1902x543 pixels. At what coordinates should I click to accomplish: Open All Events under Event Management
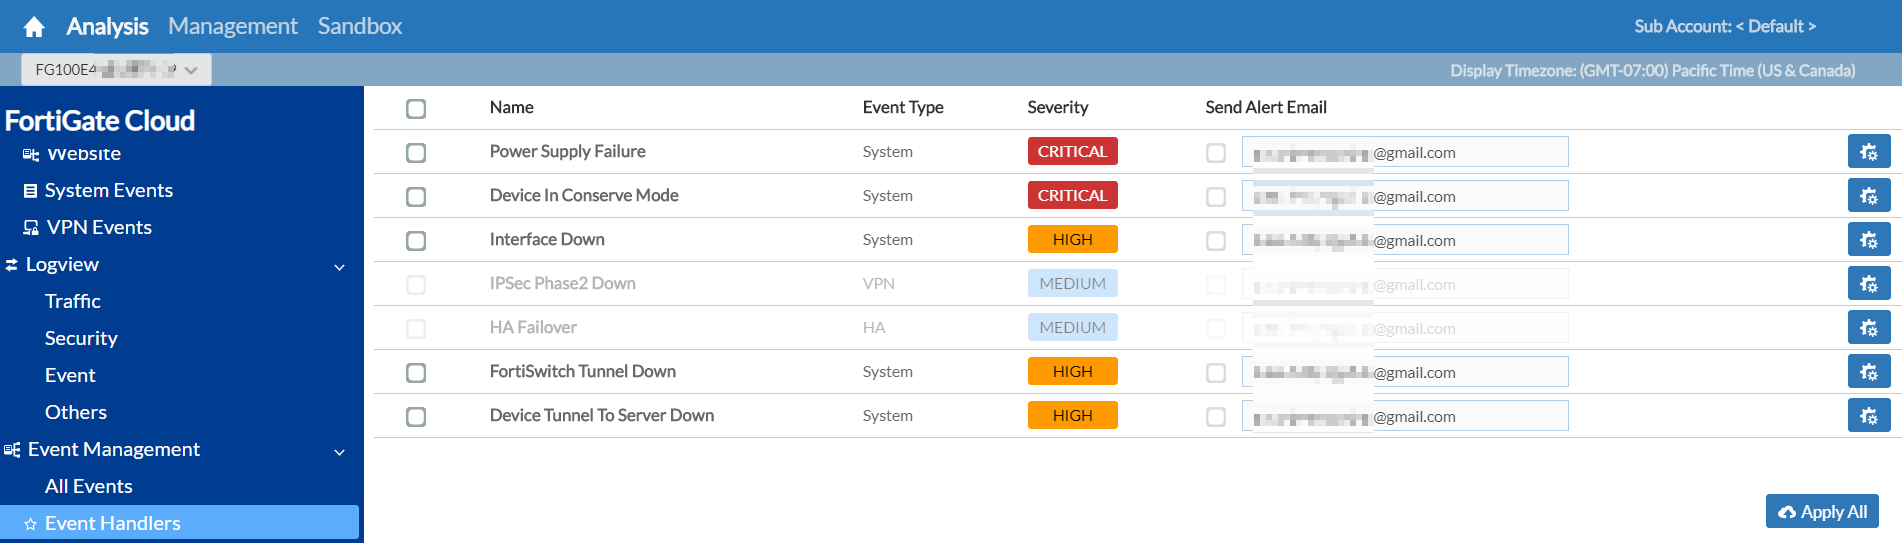[x=89, y=486]
